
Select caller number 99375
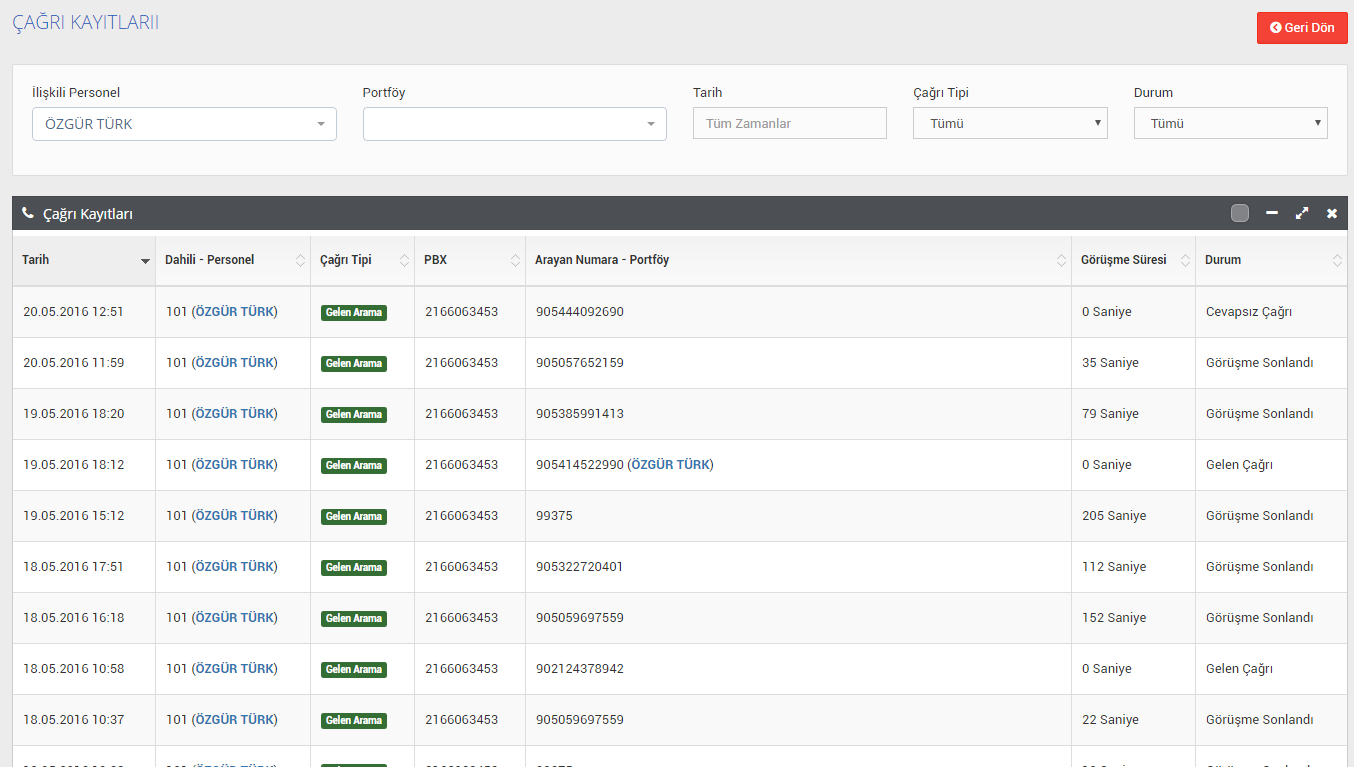tap(554, 516)
